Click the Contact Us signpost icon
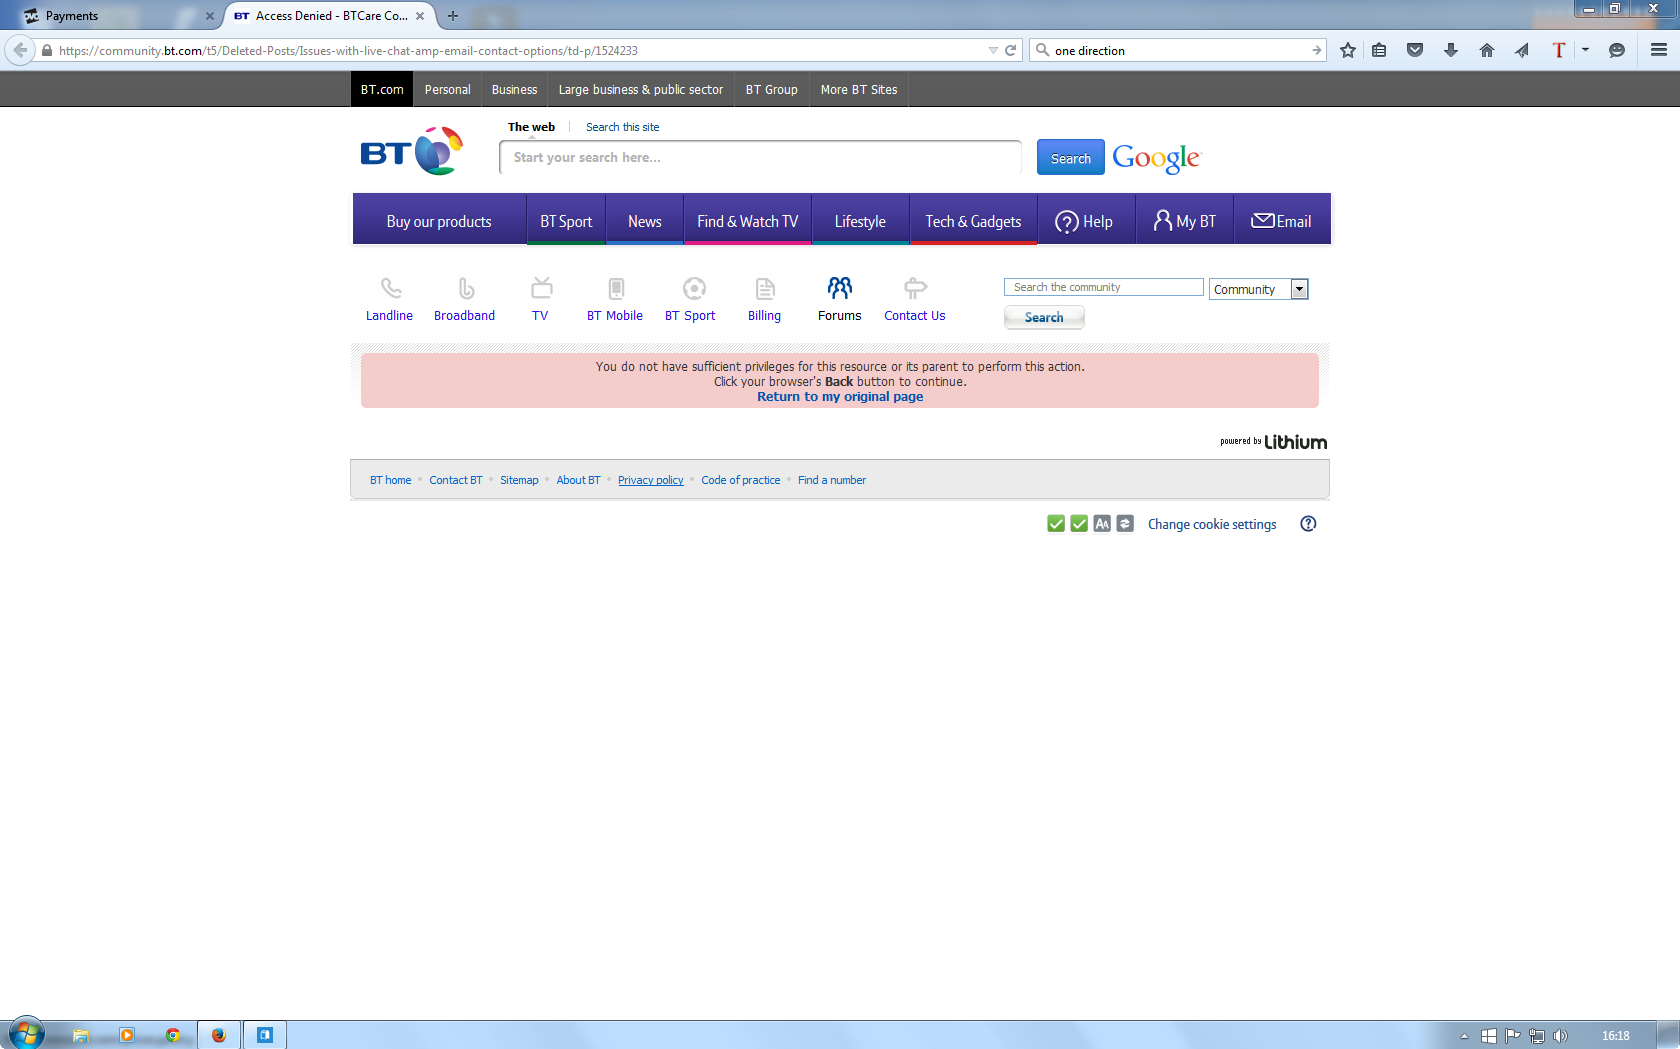1680x1049 pixels. pyautogui.click(x=915, y=289)
